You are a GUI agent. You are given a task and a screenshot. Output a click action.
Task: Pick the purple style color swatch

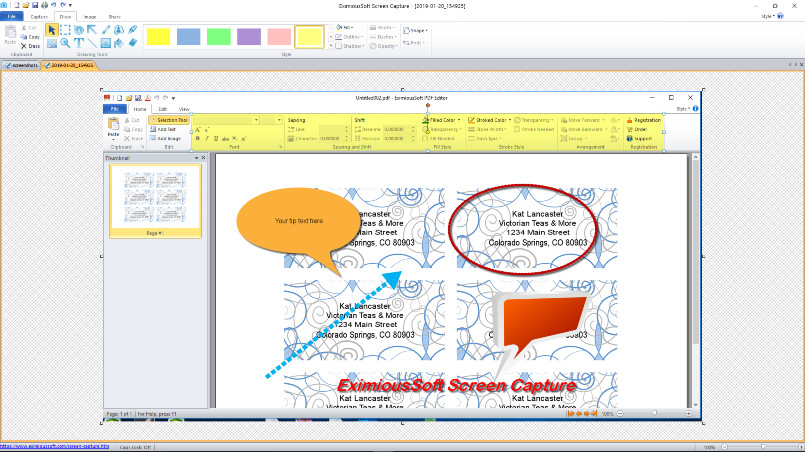pyautogui.click(x=249, y=37)
